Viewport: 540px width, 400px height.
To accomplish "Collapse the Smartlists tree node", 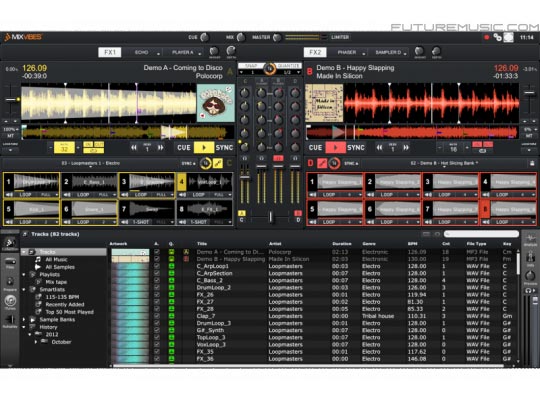I will pyautogui.click(x=24, y=289).
